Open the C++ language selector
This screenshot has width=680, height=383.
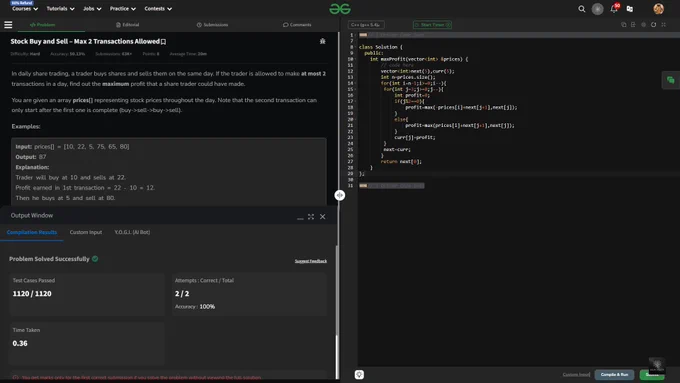(366, 25)
